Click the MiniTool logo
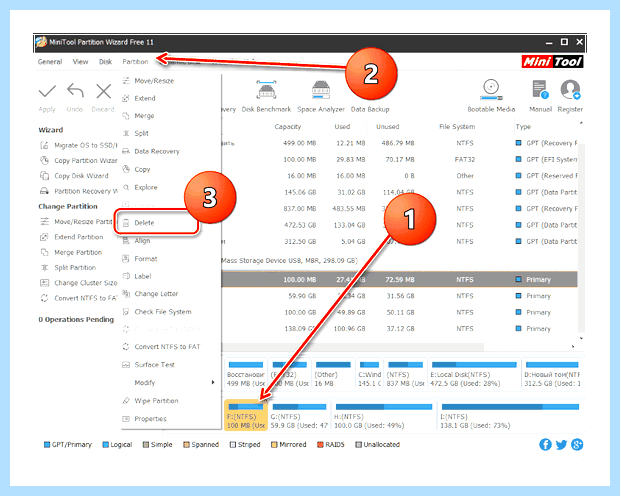620x496 pixels. point(552,62)
